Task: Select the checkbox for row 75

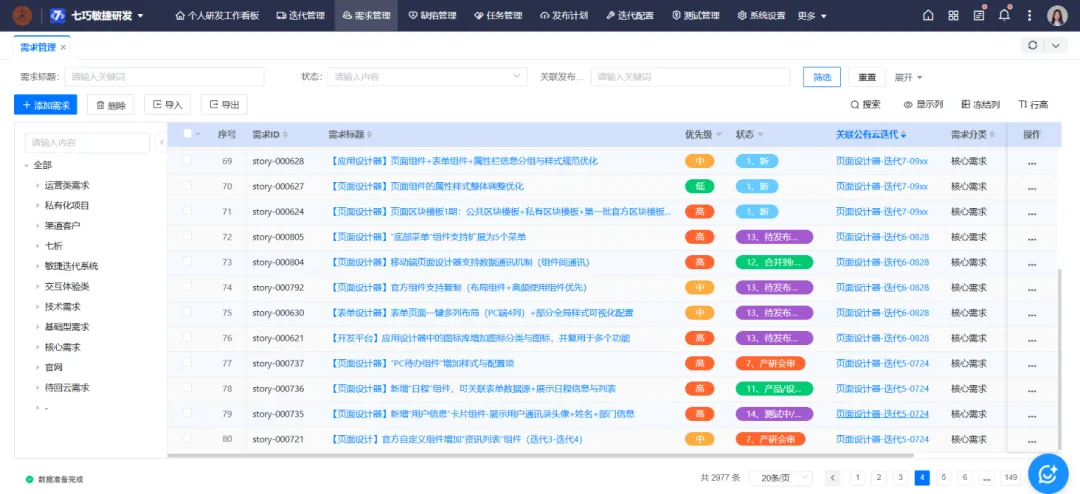Action: tap(187, 312)
